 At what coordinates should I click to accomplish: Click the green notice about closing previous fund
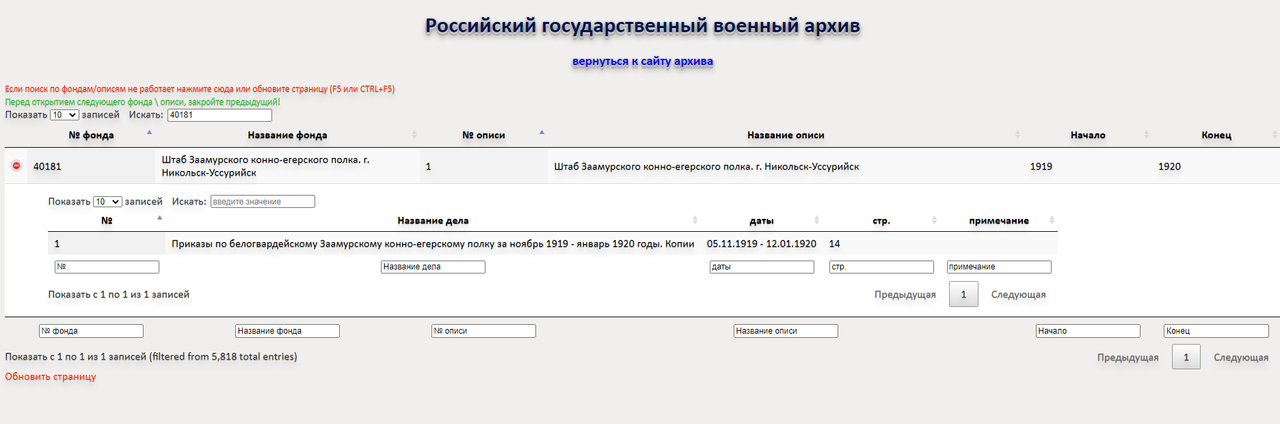(x=143, y=102)
